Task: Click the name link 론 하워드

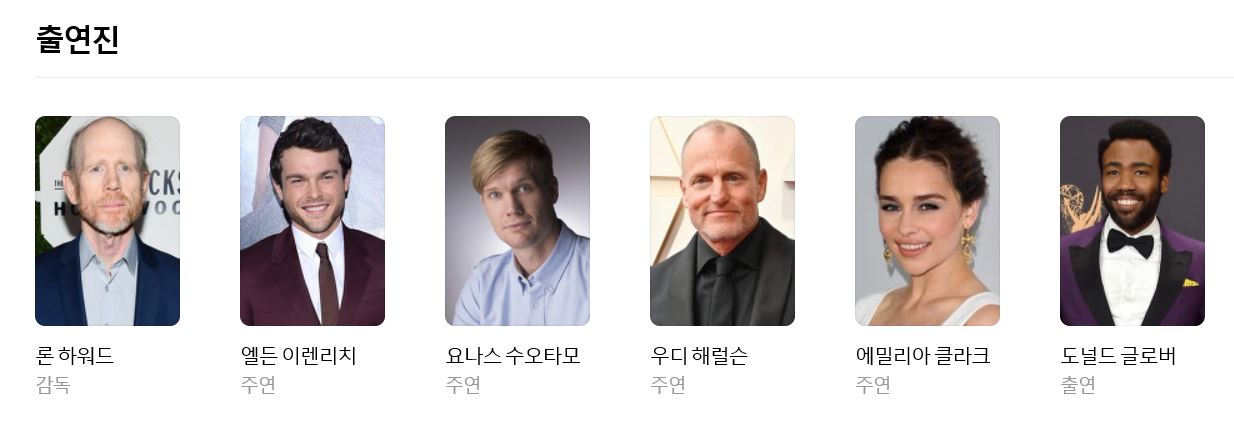Action: (75, 356)
